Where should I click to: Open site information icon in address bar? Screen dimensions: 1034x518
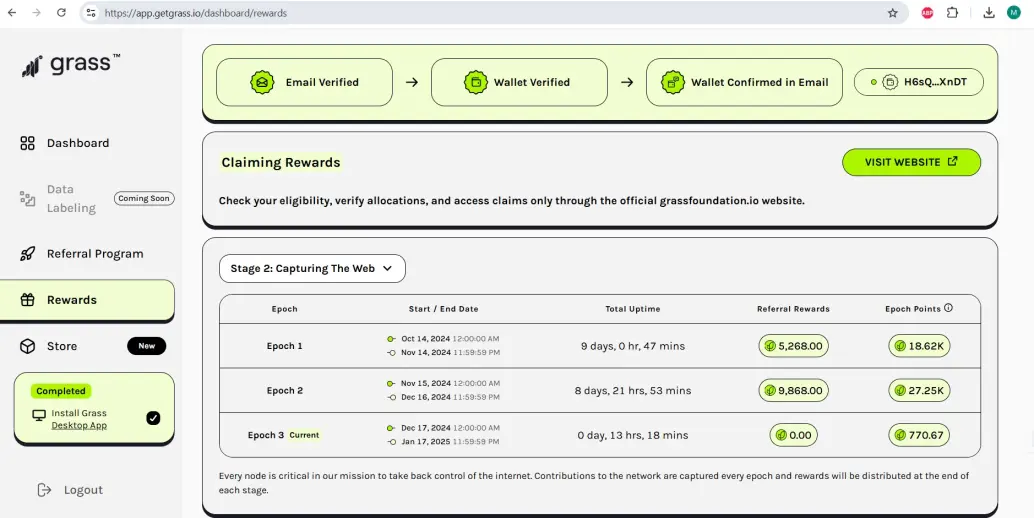pos(91,13)
